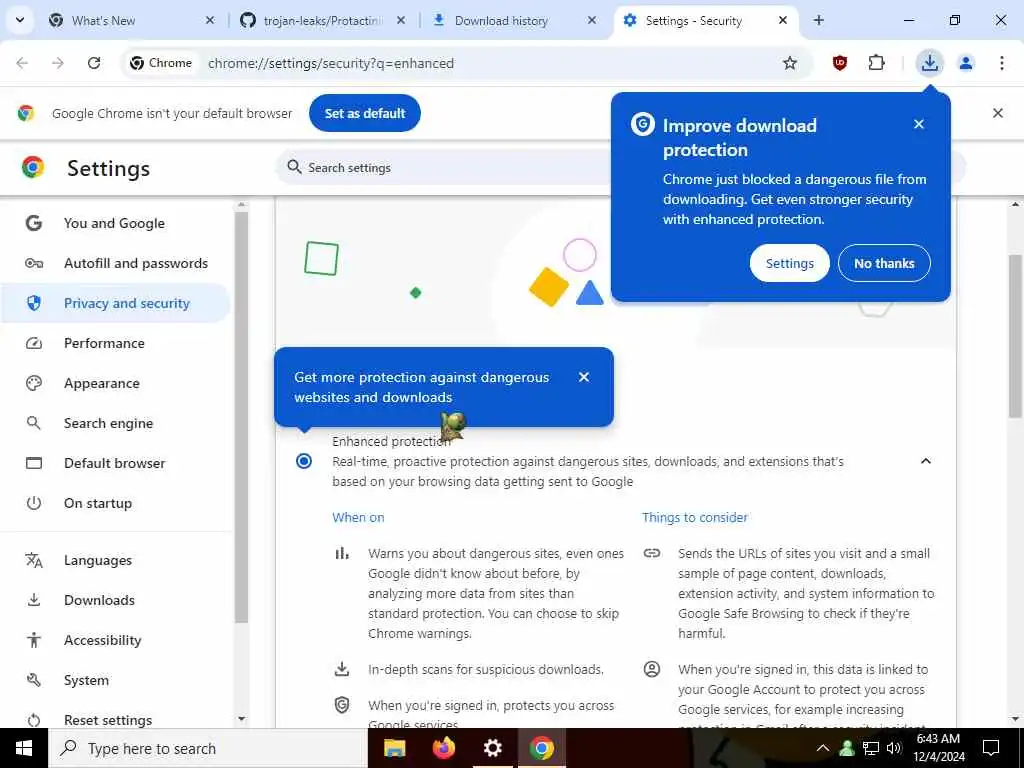The image size is (1024, 768).
Task: Reload the current page
Action: click(94, 63)
